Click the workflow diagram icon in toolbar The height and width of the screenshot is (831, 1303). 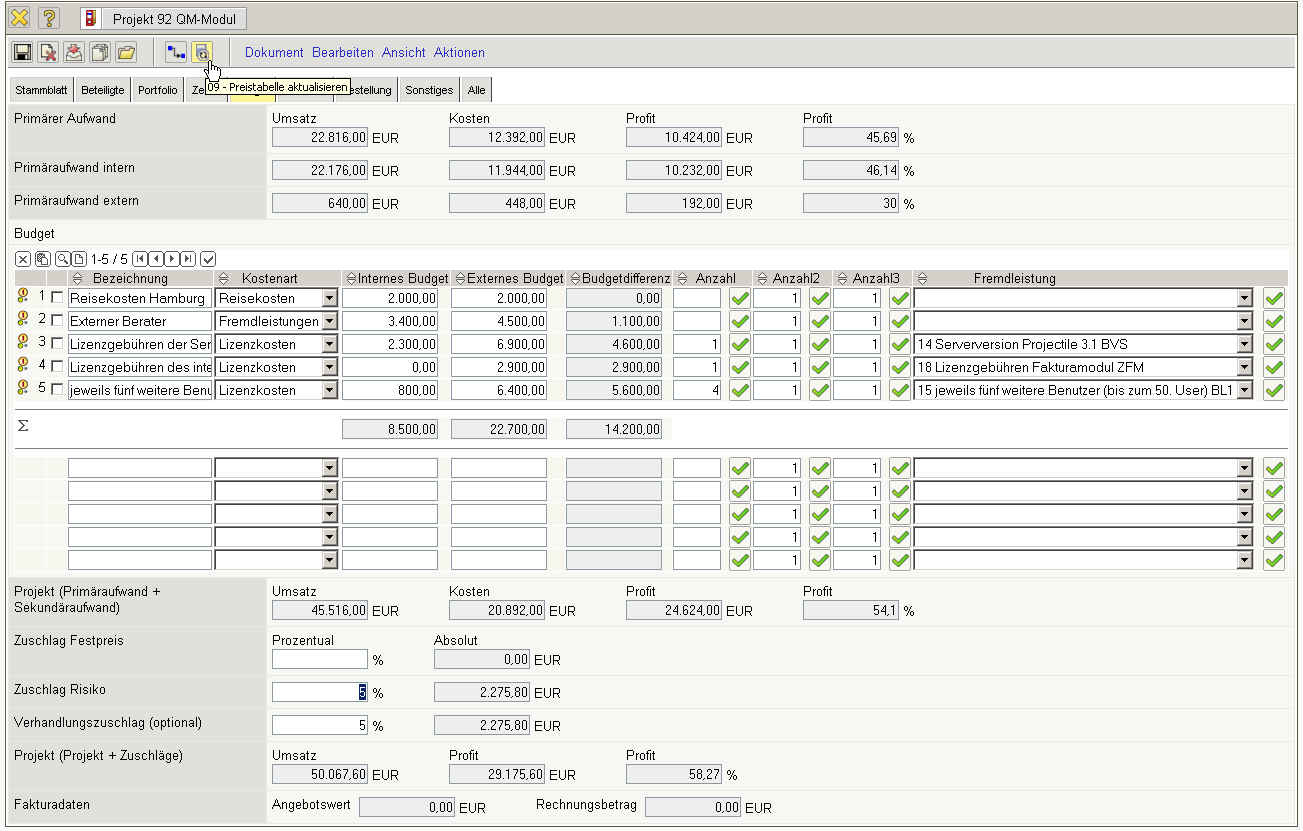click(176, 52)
